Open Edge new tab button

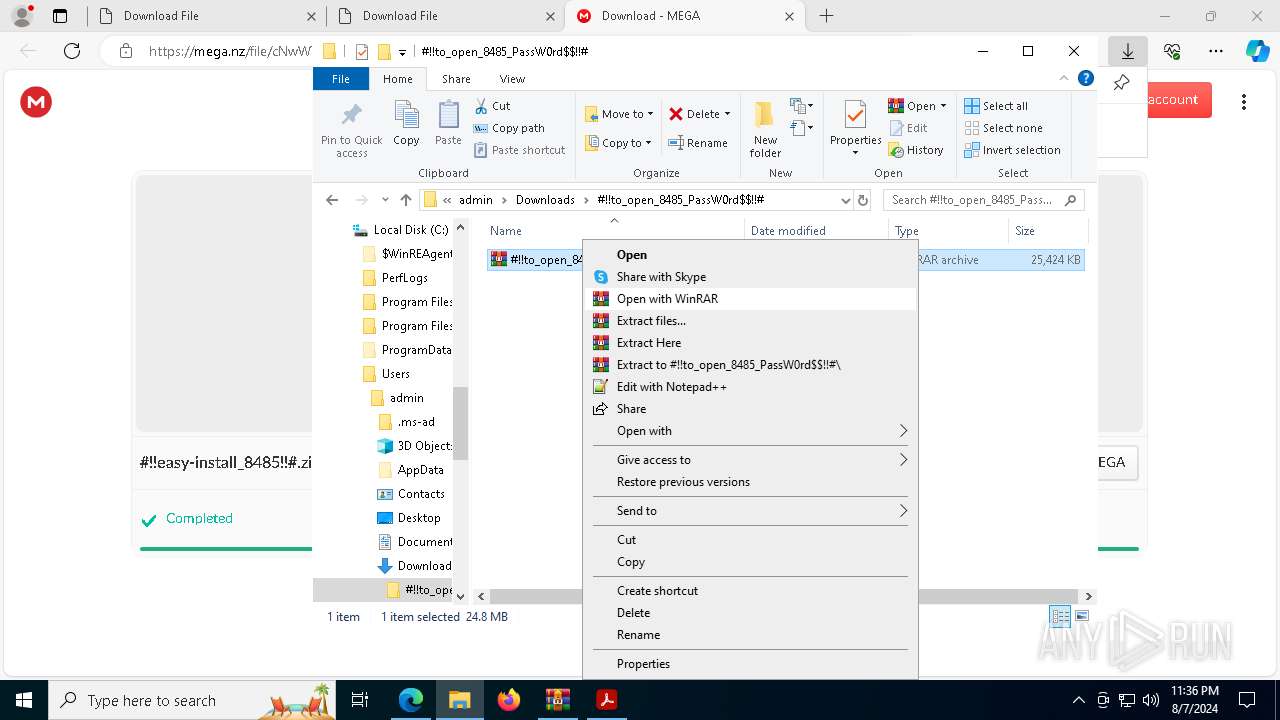pyautogui.click(x=827, y=15)
